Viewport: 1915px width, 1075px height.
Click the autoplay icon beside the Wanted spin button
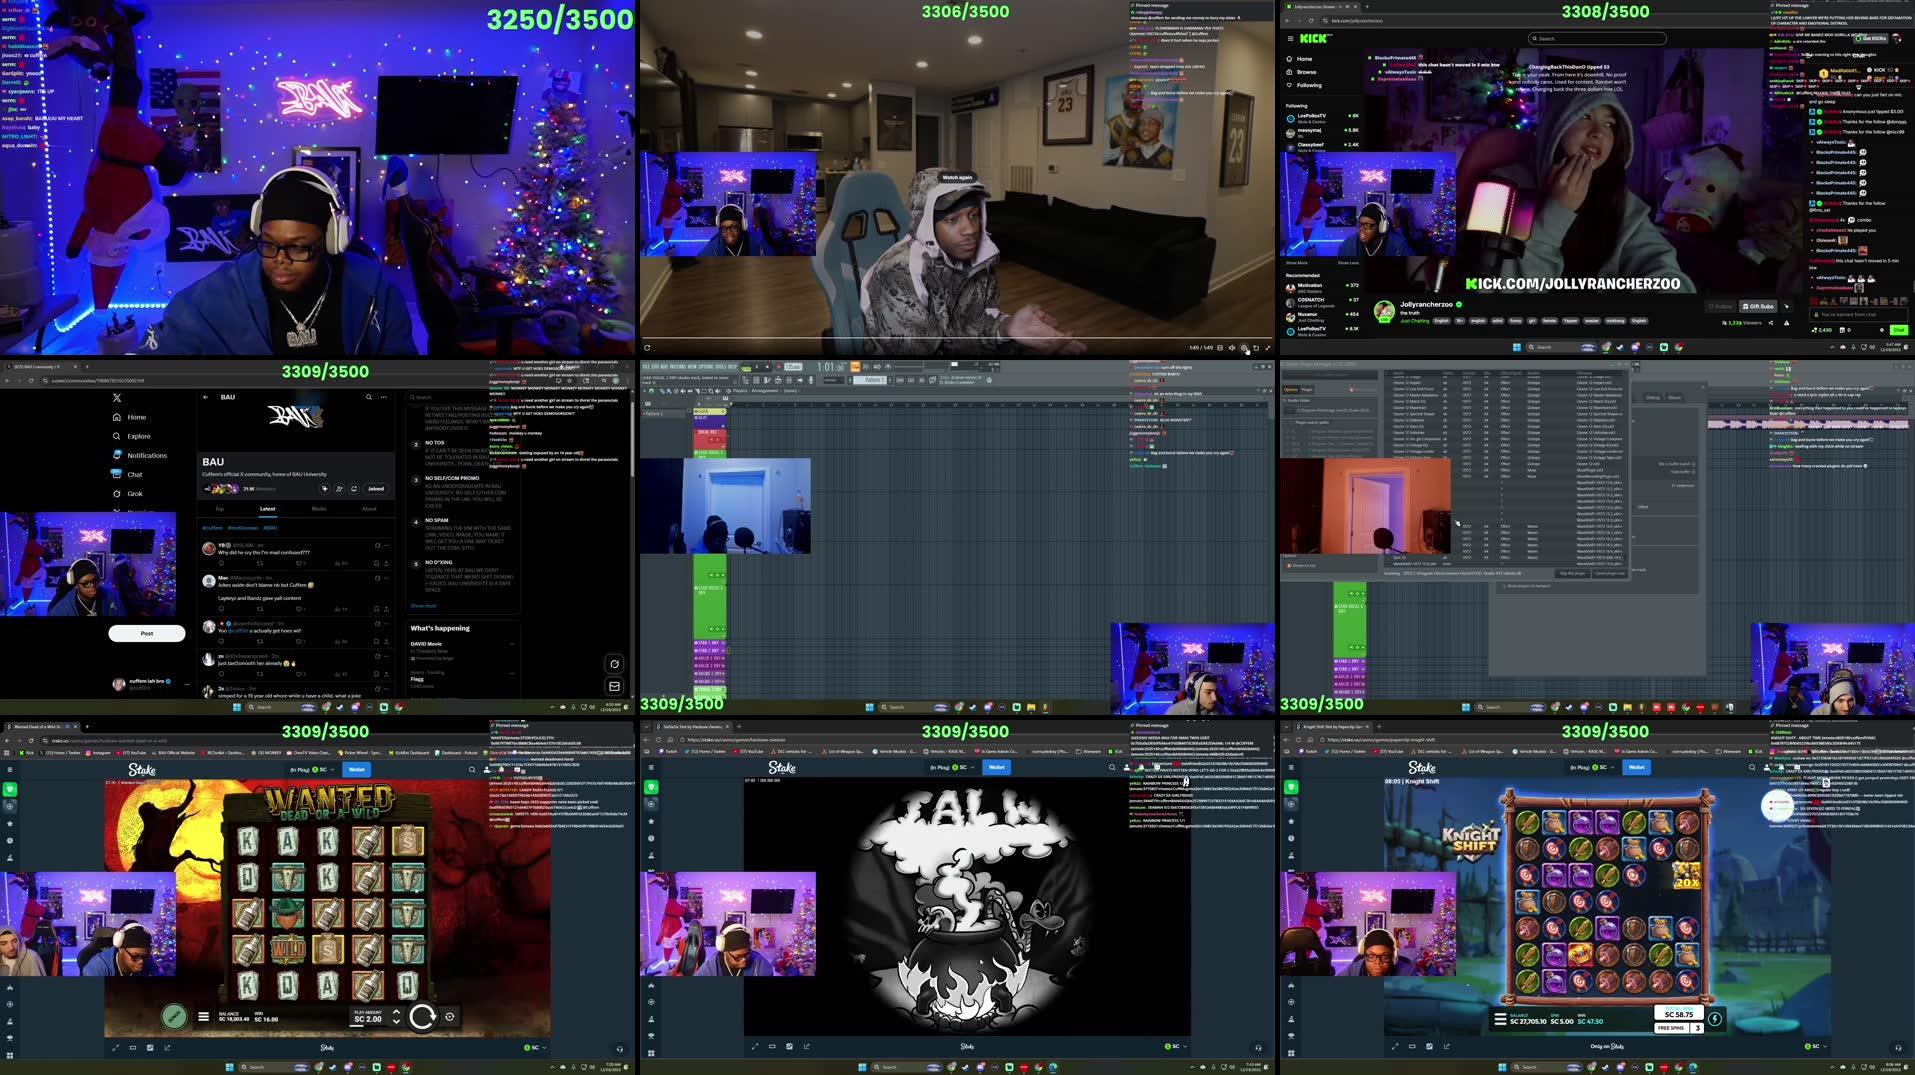pyautogui.click(x=450, y=1017)
